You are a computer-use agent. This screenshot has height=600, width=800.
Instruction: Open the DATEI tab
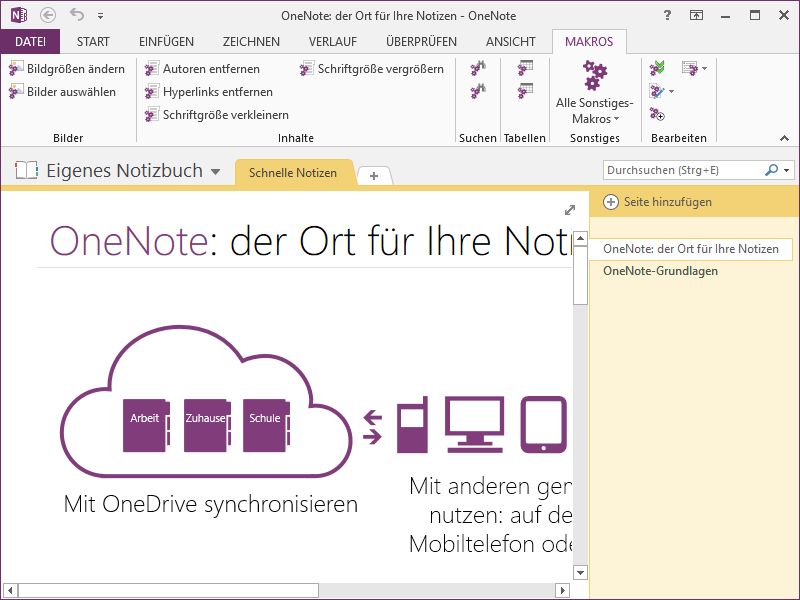pyautogui.click(x=30, y=42)
